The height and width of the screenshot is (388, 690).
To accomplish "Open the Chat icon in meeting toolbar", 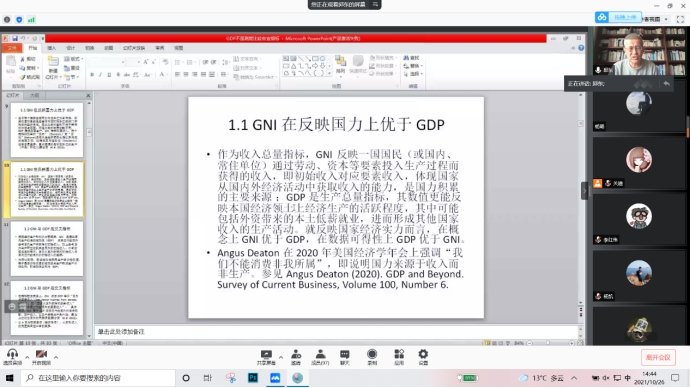I will (x=345, y=357).
